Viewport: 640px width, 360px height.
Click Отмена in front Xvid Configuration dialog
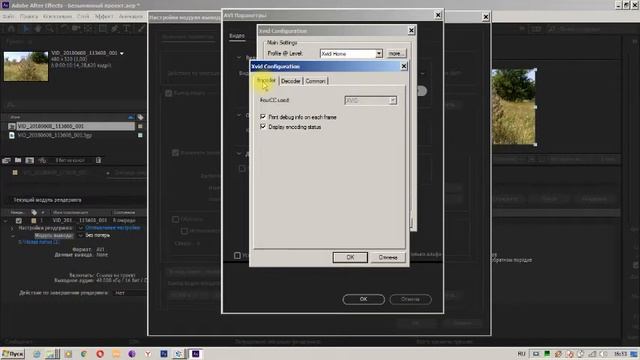[x=388, y=257]
